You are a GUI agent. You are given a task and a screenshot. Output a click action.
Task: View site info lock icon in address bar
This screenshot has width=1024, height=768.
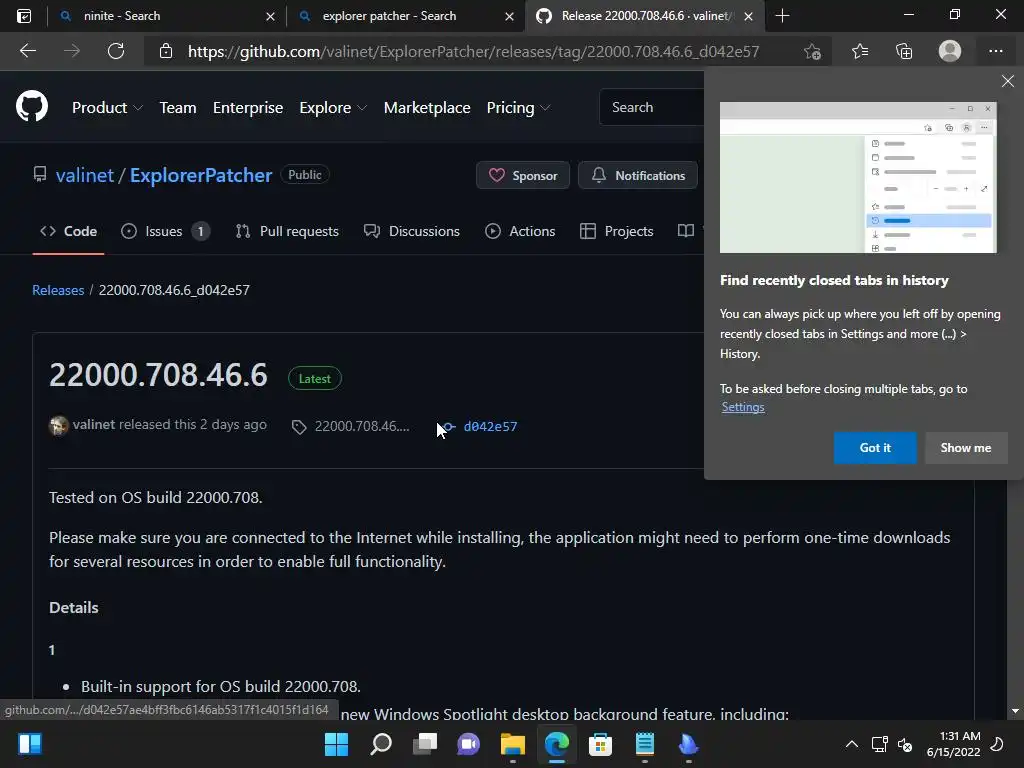click(x=166, y=51)
